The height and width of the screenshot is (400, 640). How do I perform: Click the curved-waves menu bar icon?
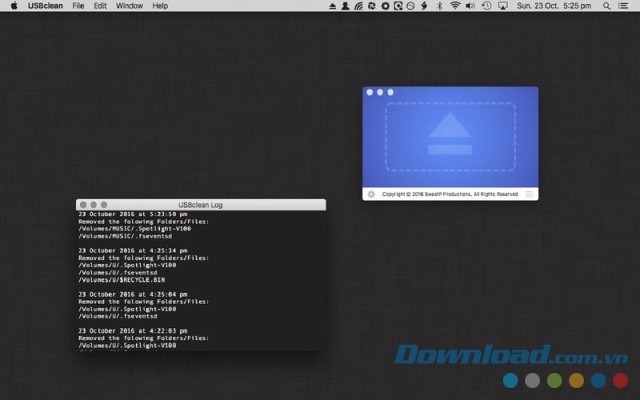358,6
